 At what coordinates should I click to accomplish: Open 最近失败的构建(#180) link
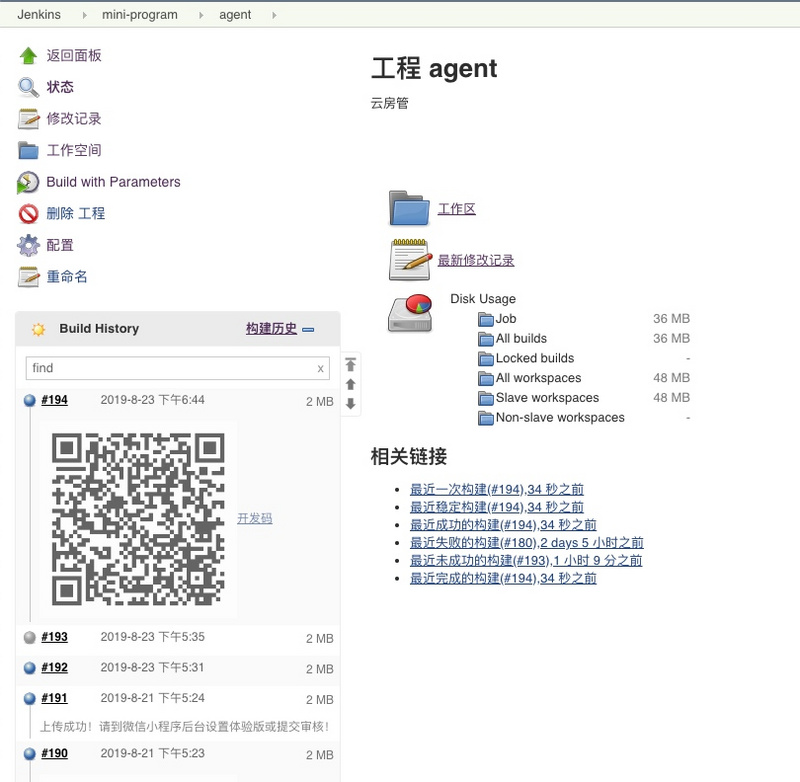474,542
